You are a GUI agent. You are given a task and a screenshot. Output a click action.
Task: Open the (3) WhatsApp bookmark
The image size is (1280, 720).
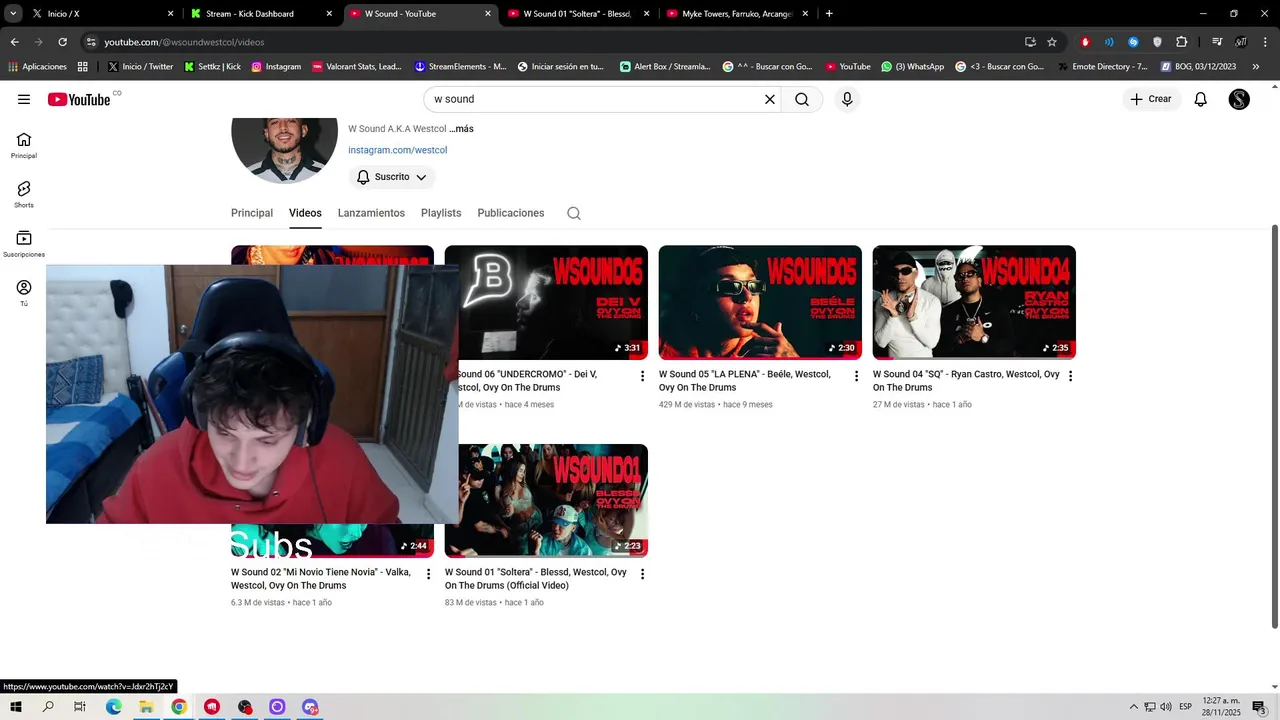pos(912,67)
